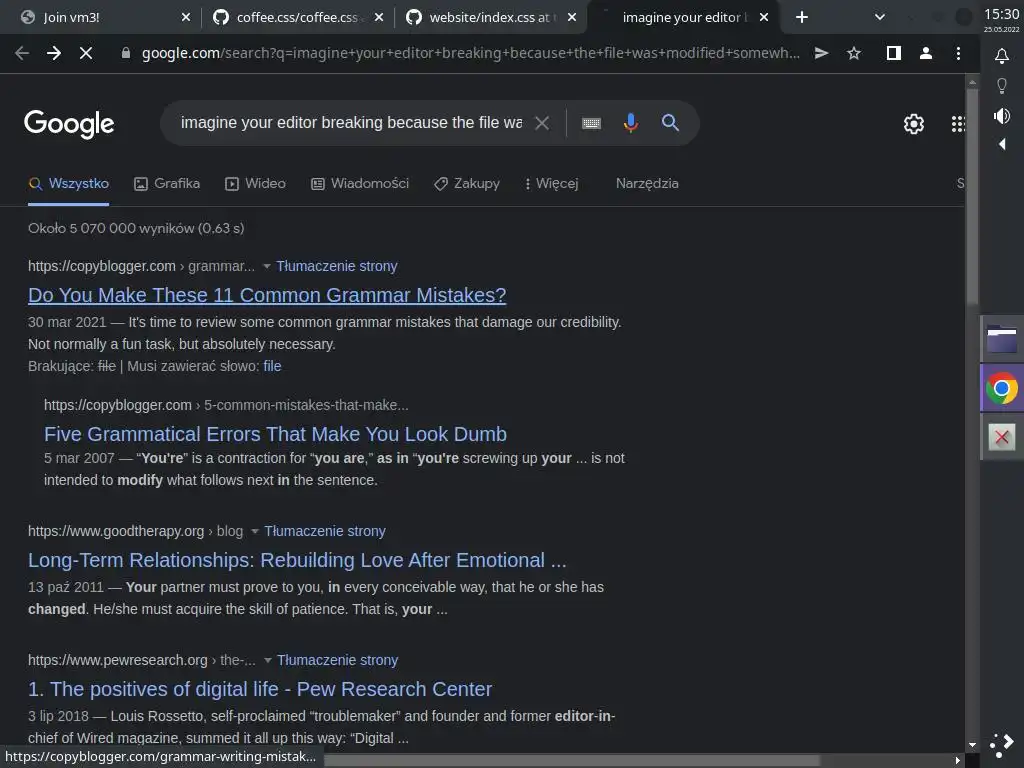Close the Join vm3! tab
This screenshot has height=768, width=1024.
(185, 17)
